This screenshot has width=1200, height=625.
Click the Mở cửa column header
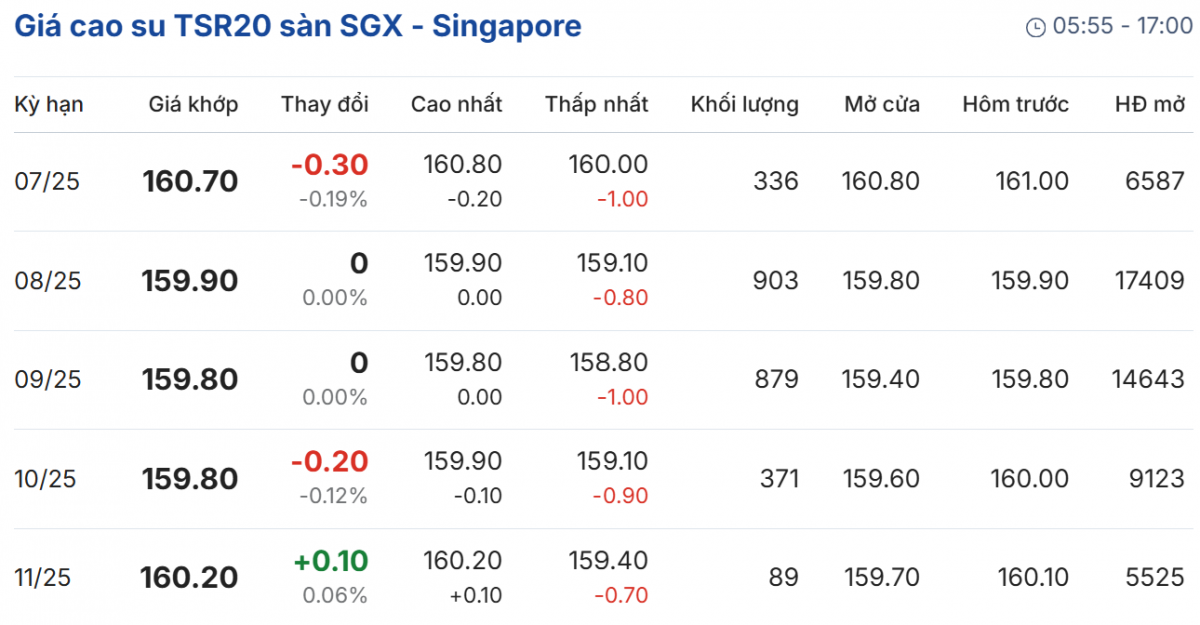[881, 104]
